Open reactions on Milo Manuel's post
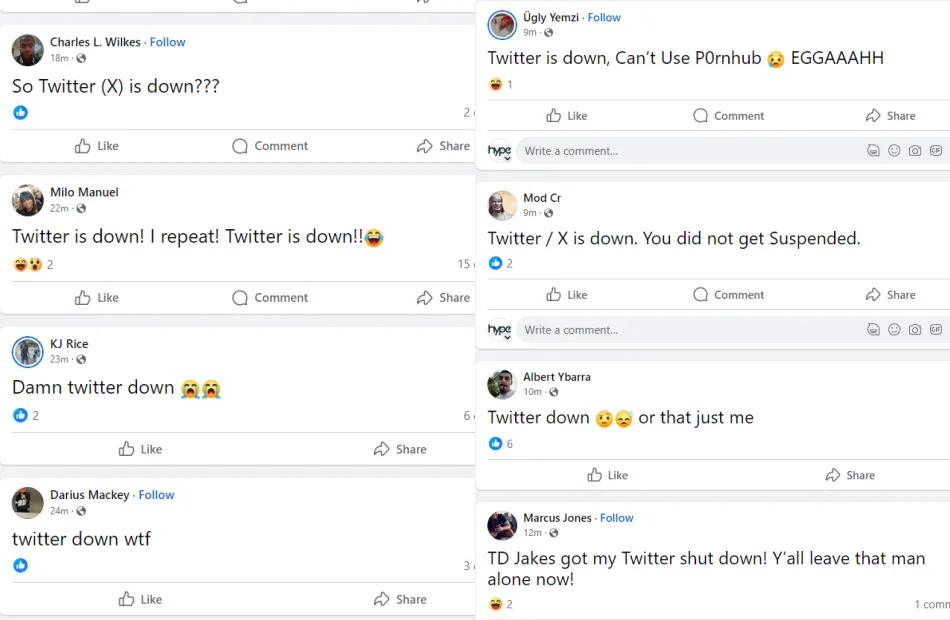Image resolution: width=950 pixels, height=620 pixels. coord(26,265)
